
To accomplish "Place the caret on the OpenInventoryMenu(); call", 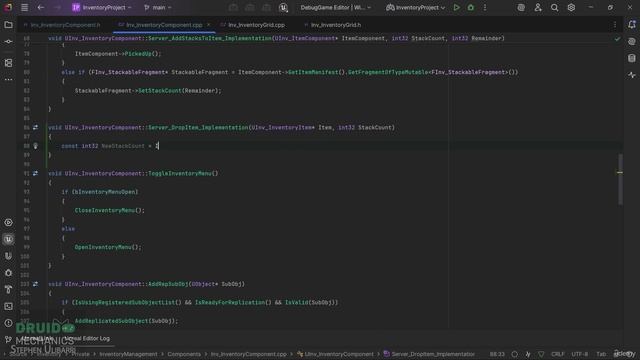I will [x=108, y=247].
